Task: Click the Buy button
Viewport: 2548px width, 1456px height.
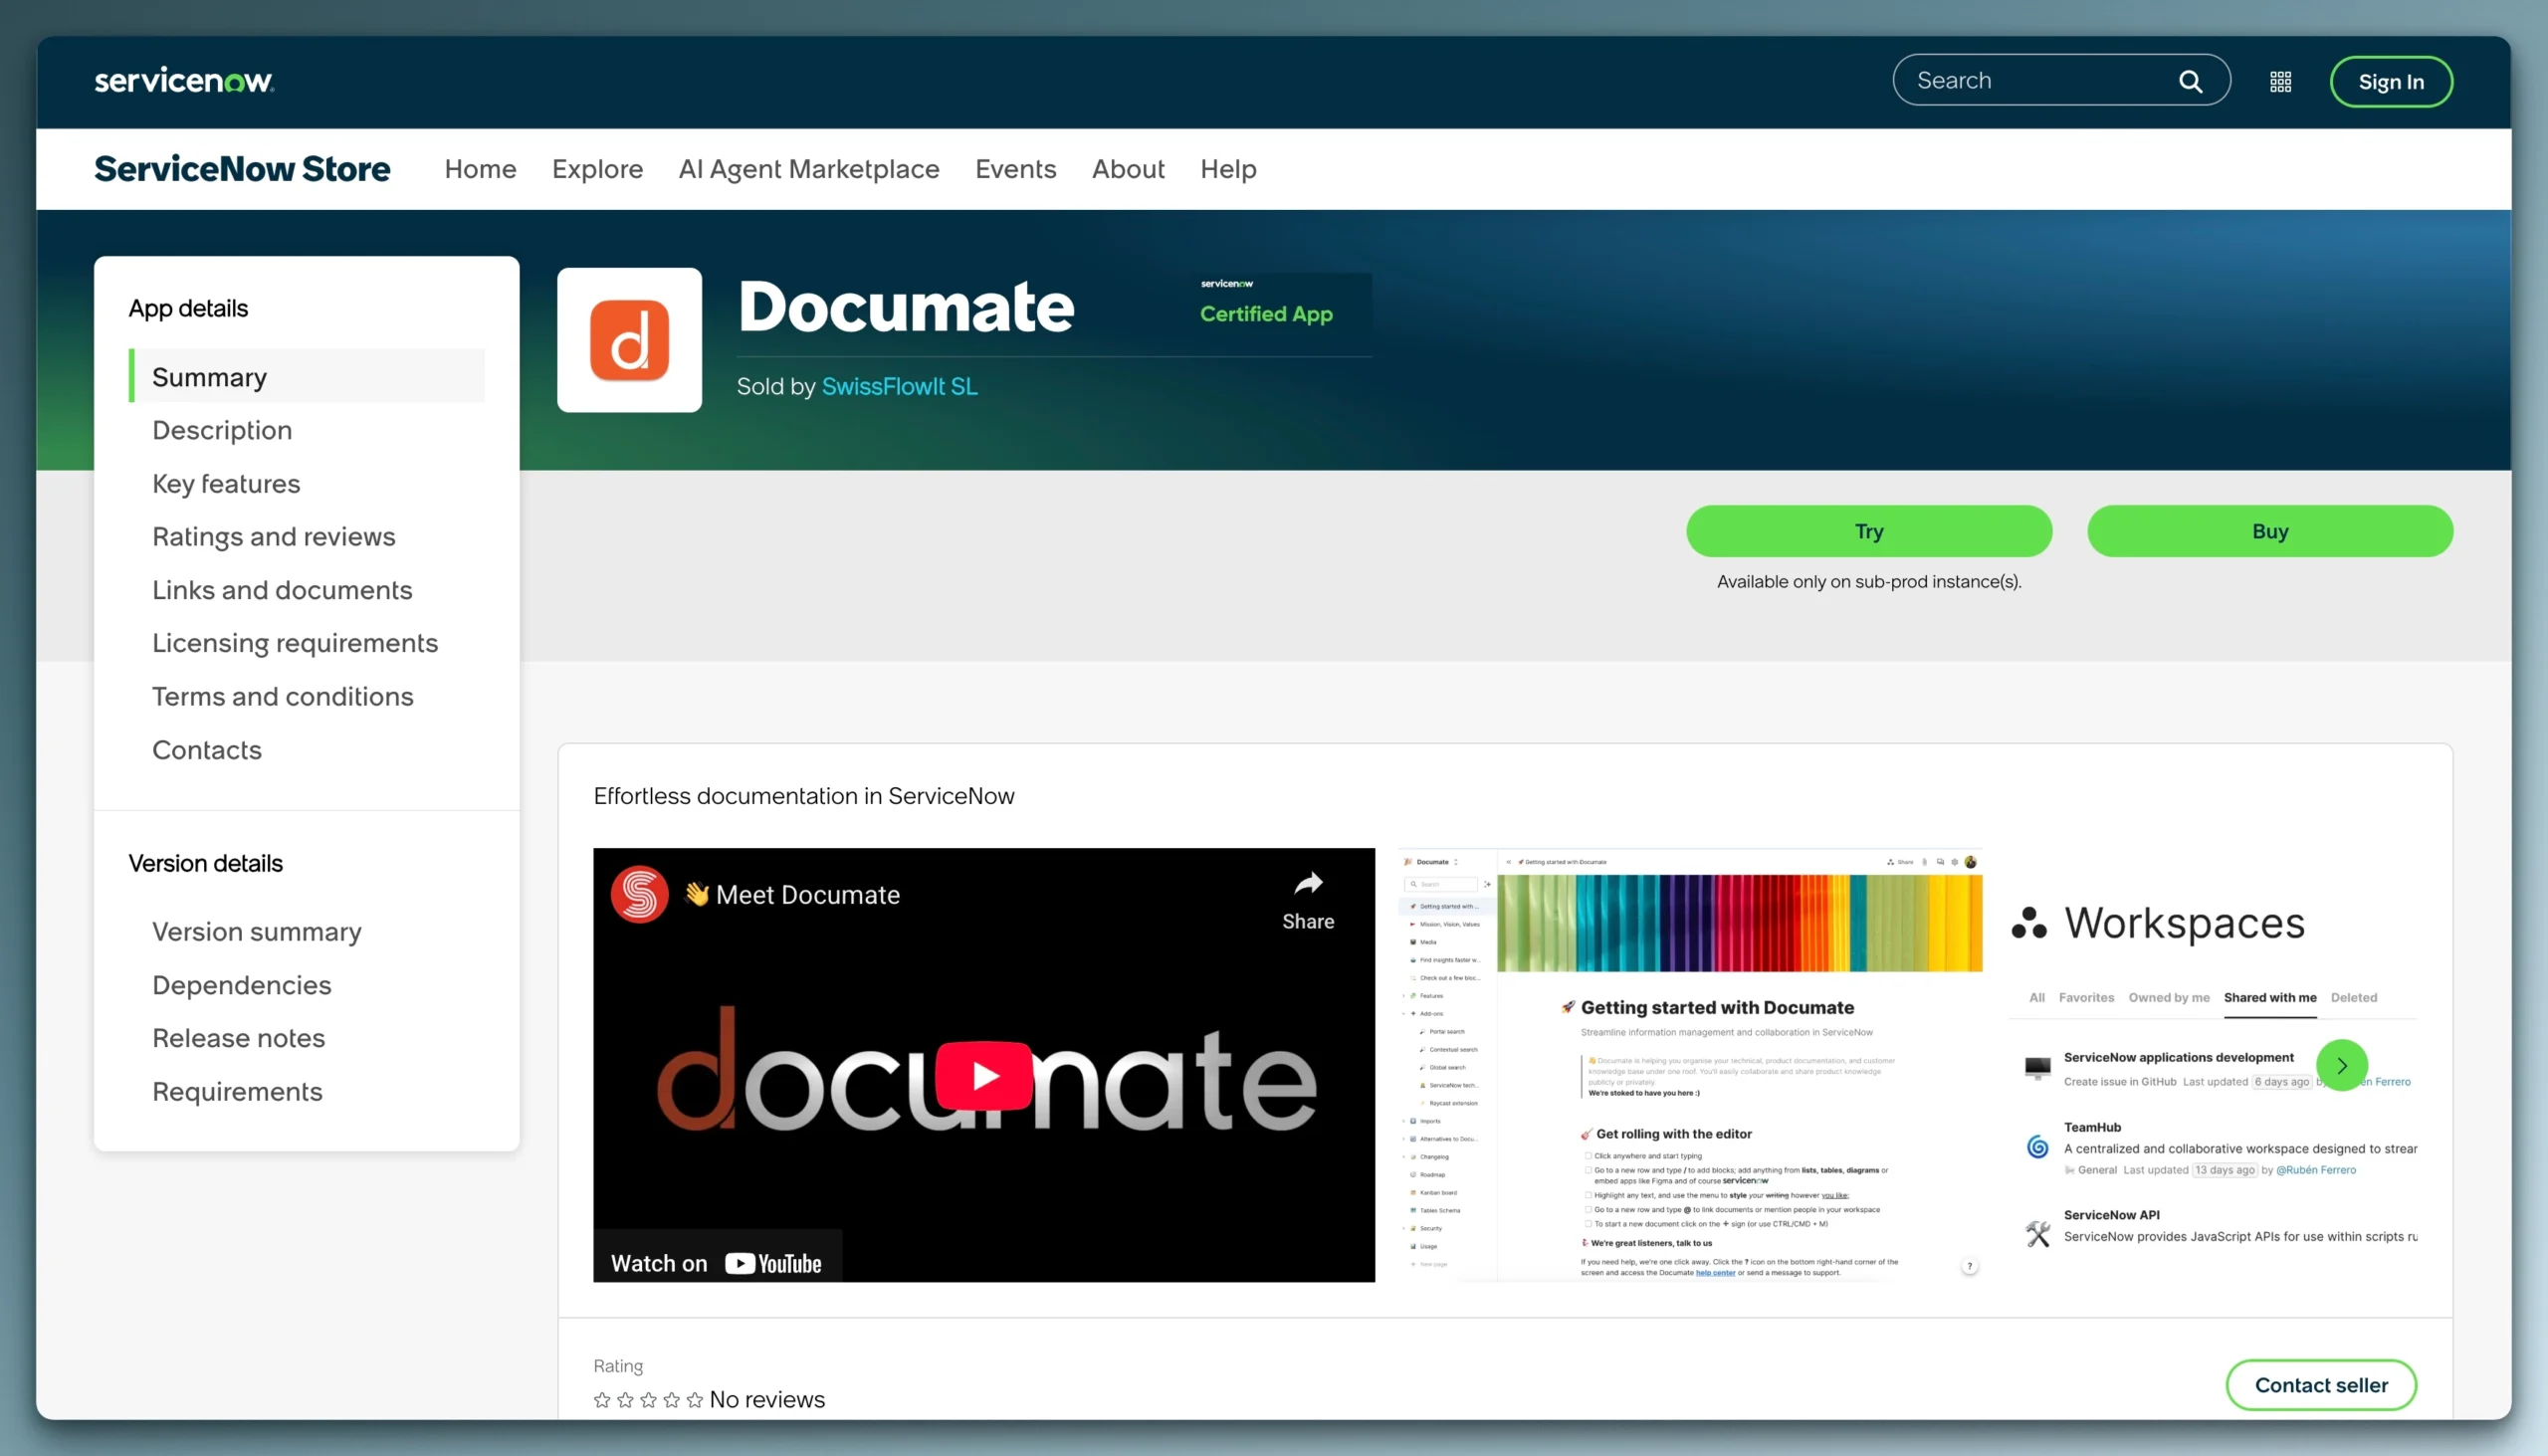Action: tap(2270, 531)
